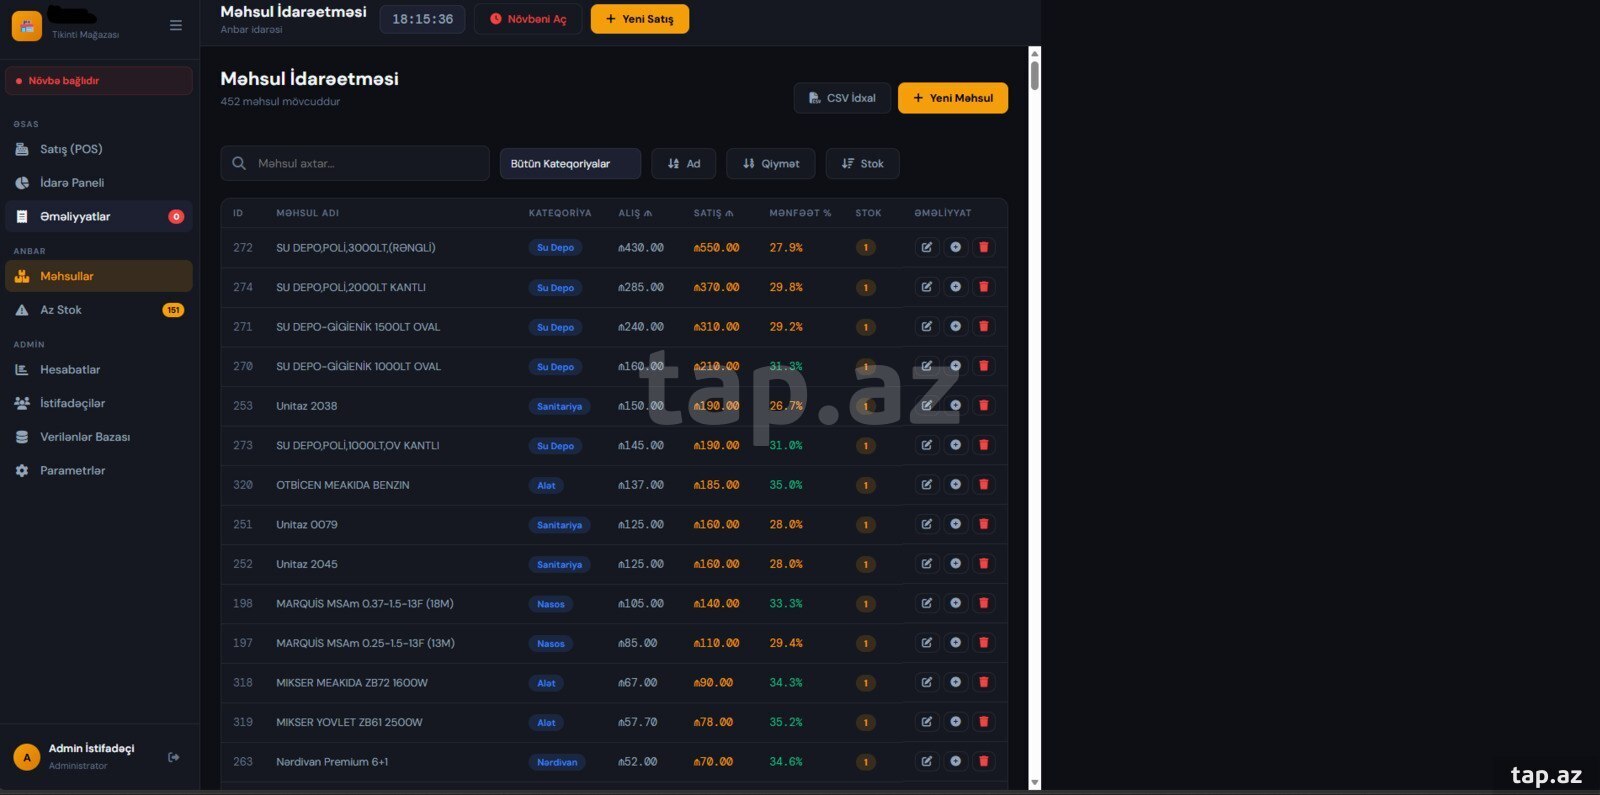Open the Bütün Kateqoriyalar dropdown
This screenshot has width=1600, height=795.
[570, 163]
